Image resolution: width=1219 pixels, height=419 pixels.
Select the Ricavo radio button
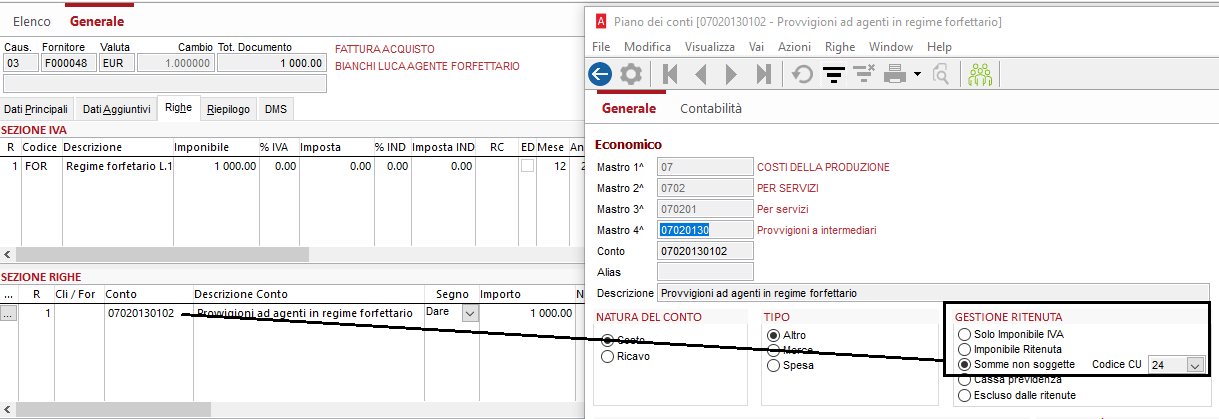[607, 356]
